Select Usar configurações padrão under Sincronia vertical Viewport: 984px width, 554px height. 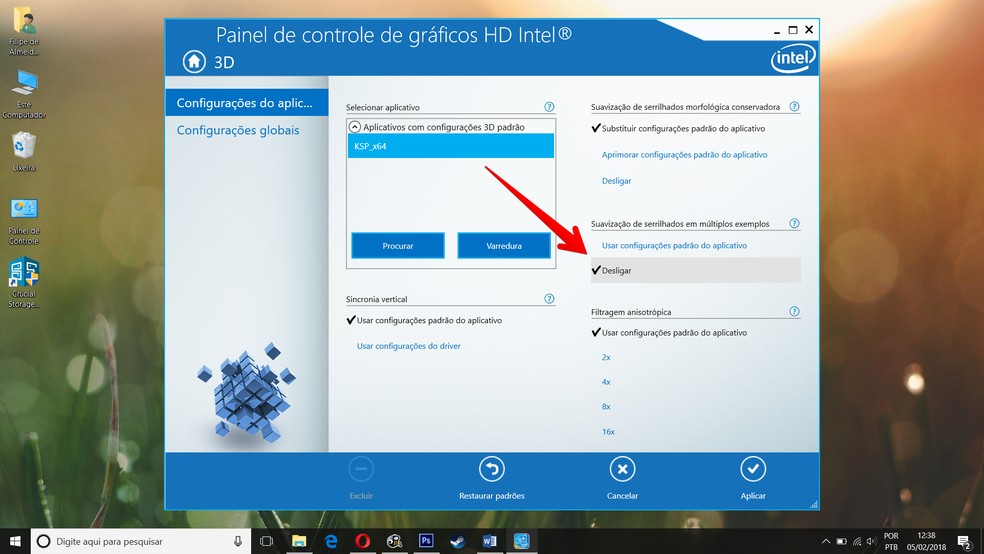(x=430, y=320)
